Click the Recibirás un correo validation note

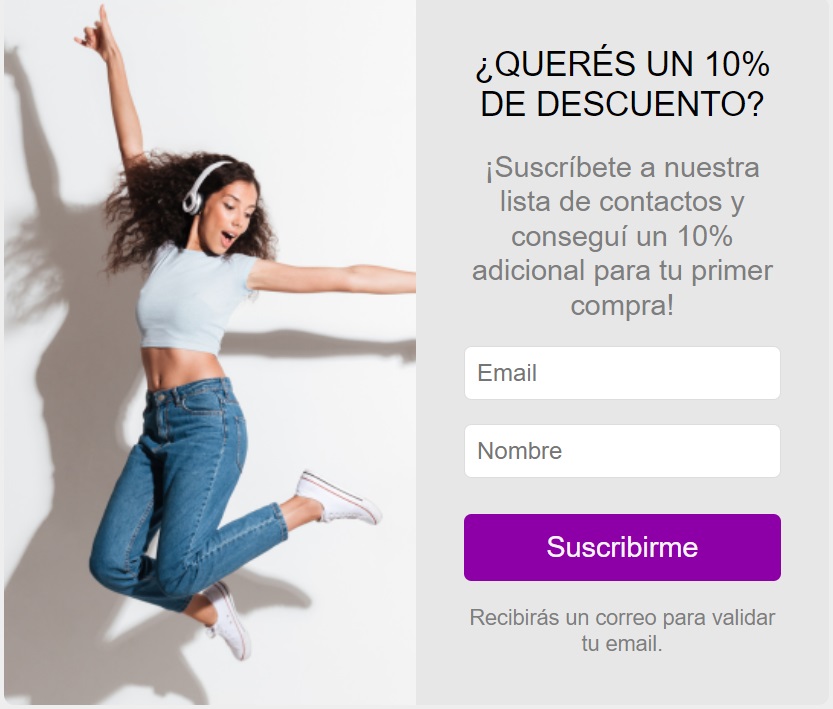click(622, 630)
